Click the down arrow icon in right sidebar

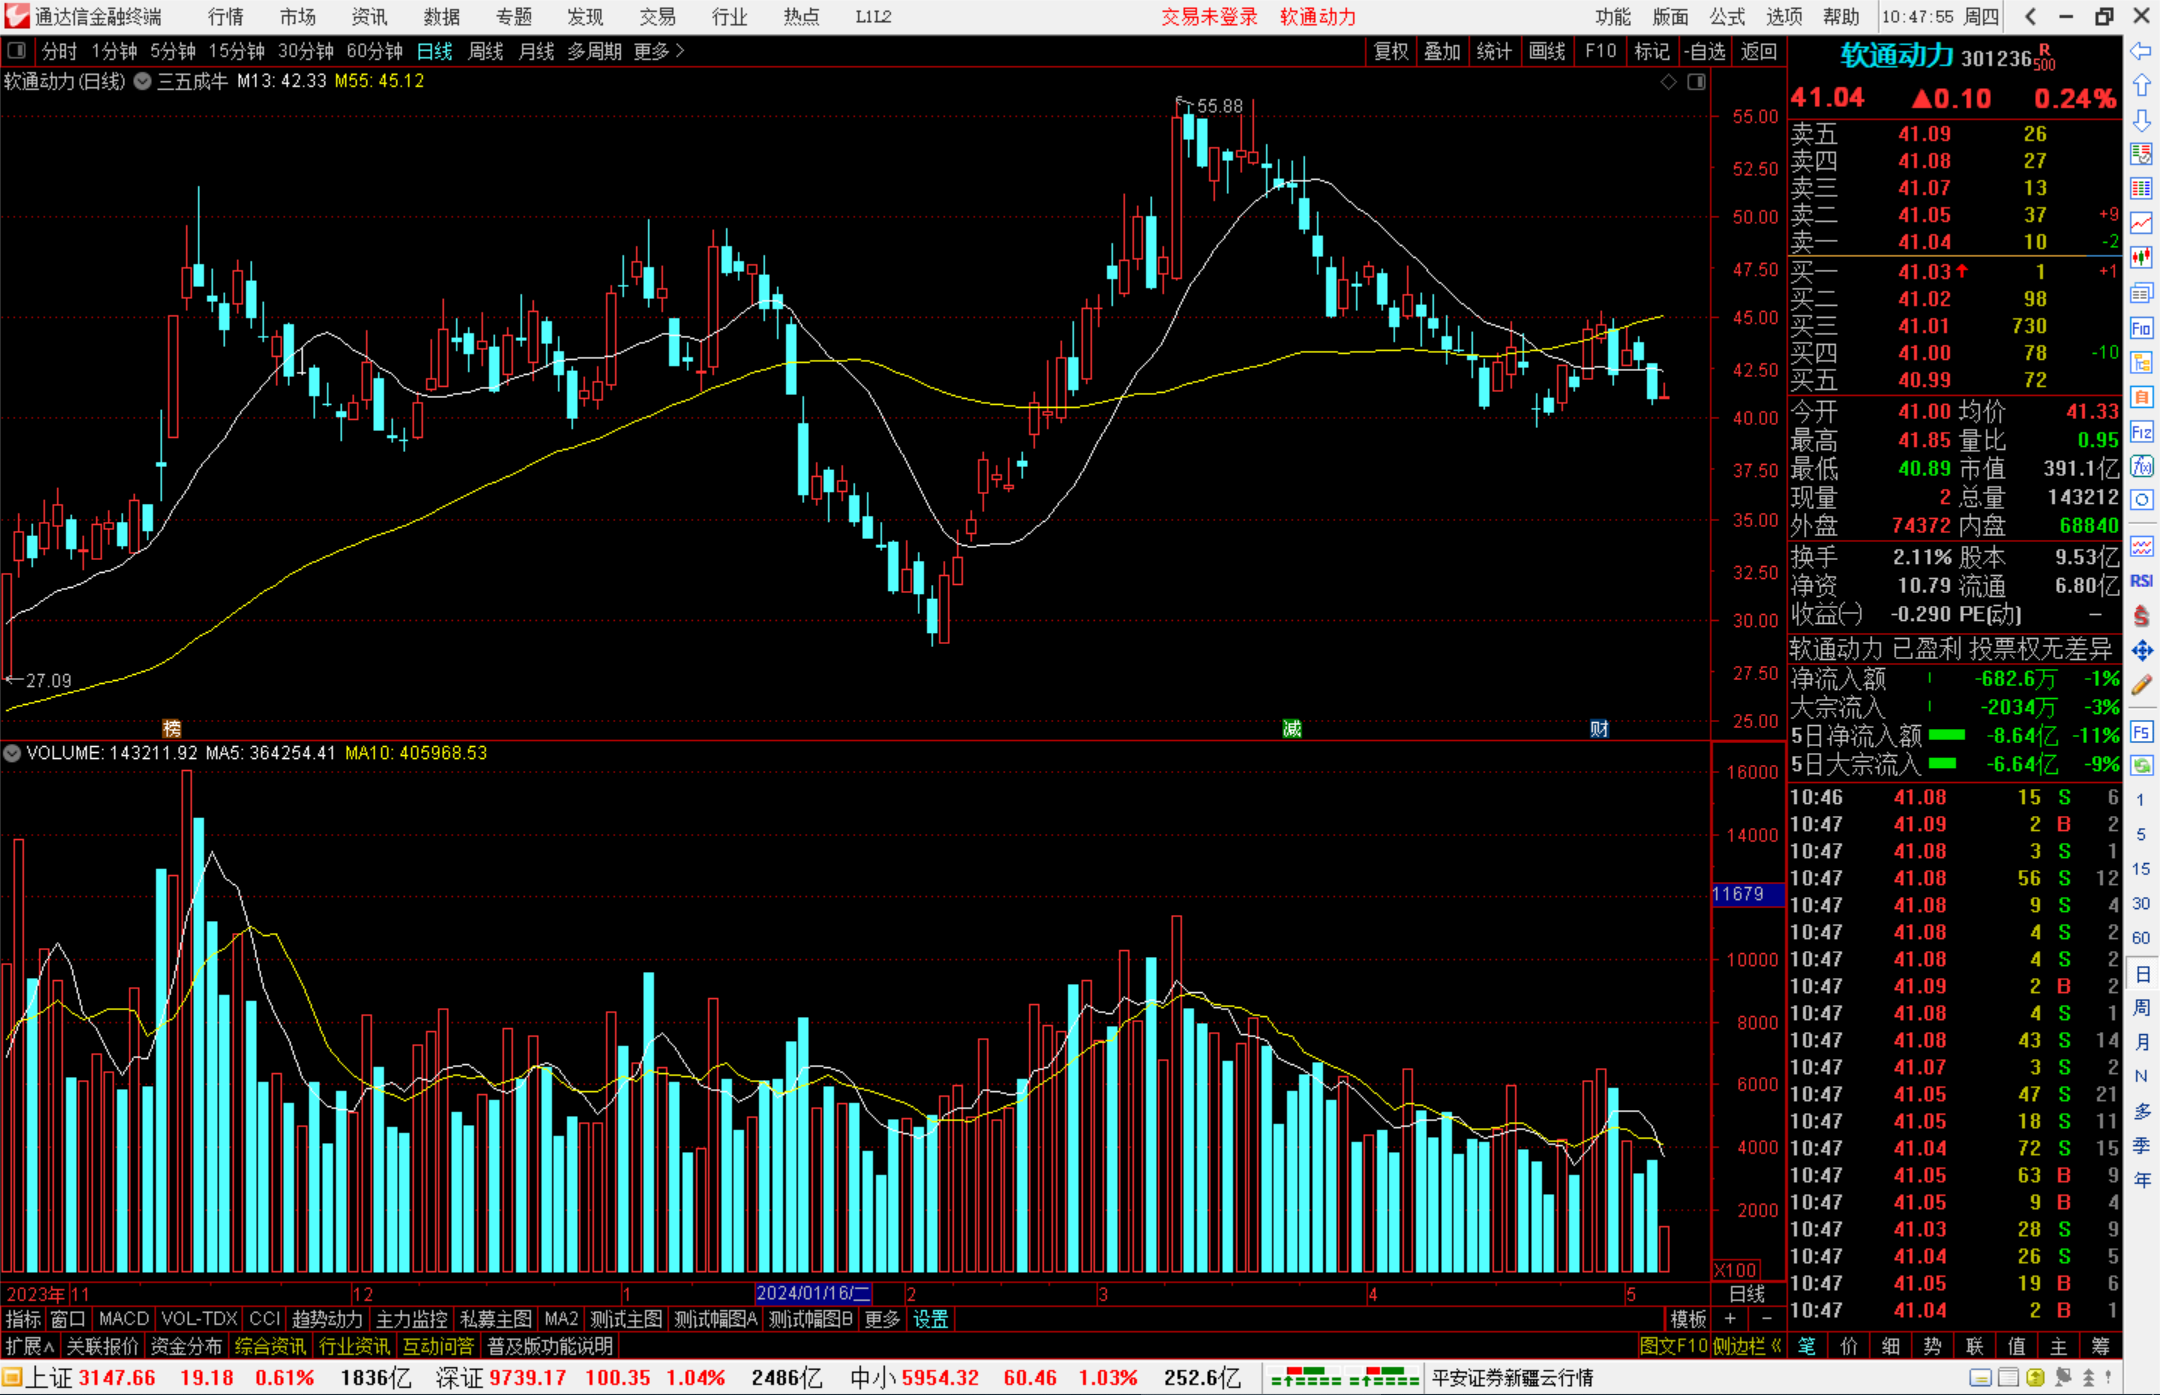[x=2141, y=120]
